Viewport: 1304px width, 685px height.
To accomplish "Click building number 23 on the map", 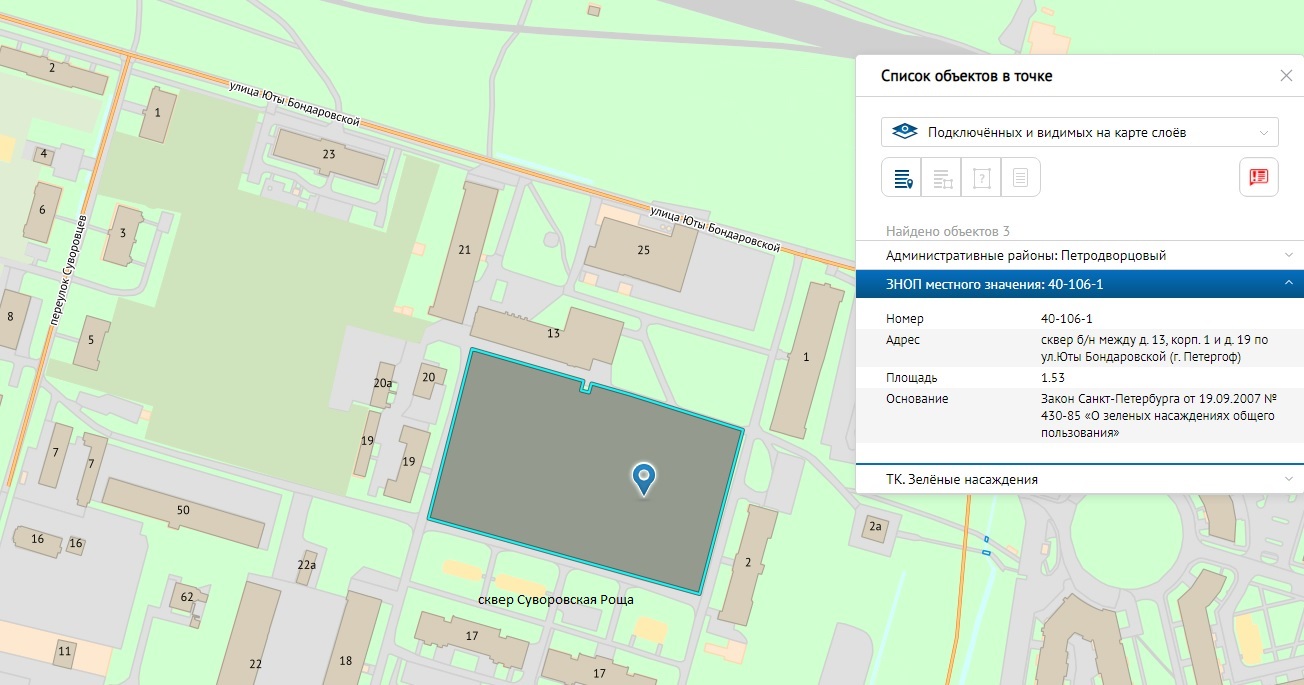I will click(328, 155).
